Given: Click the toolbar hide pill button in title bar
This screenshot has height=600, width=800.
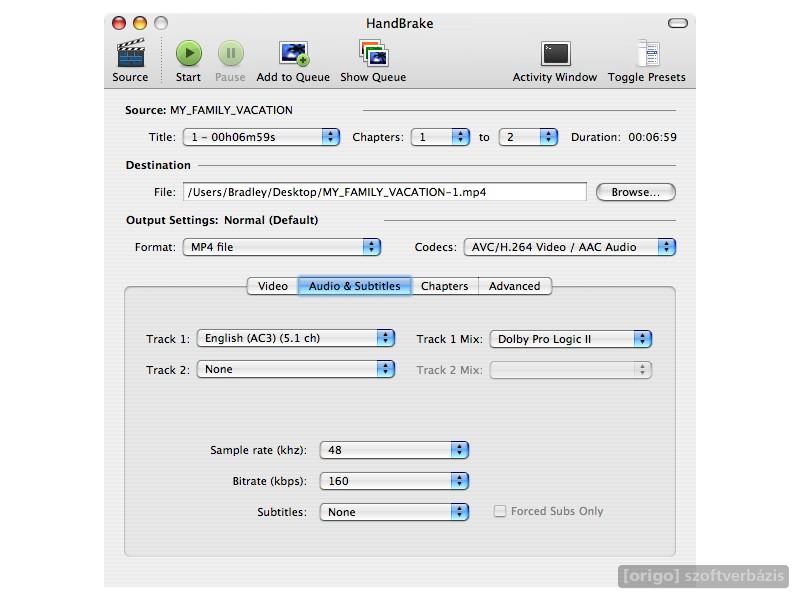Looking at the screenshot, I should (x=678, y=23).
